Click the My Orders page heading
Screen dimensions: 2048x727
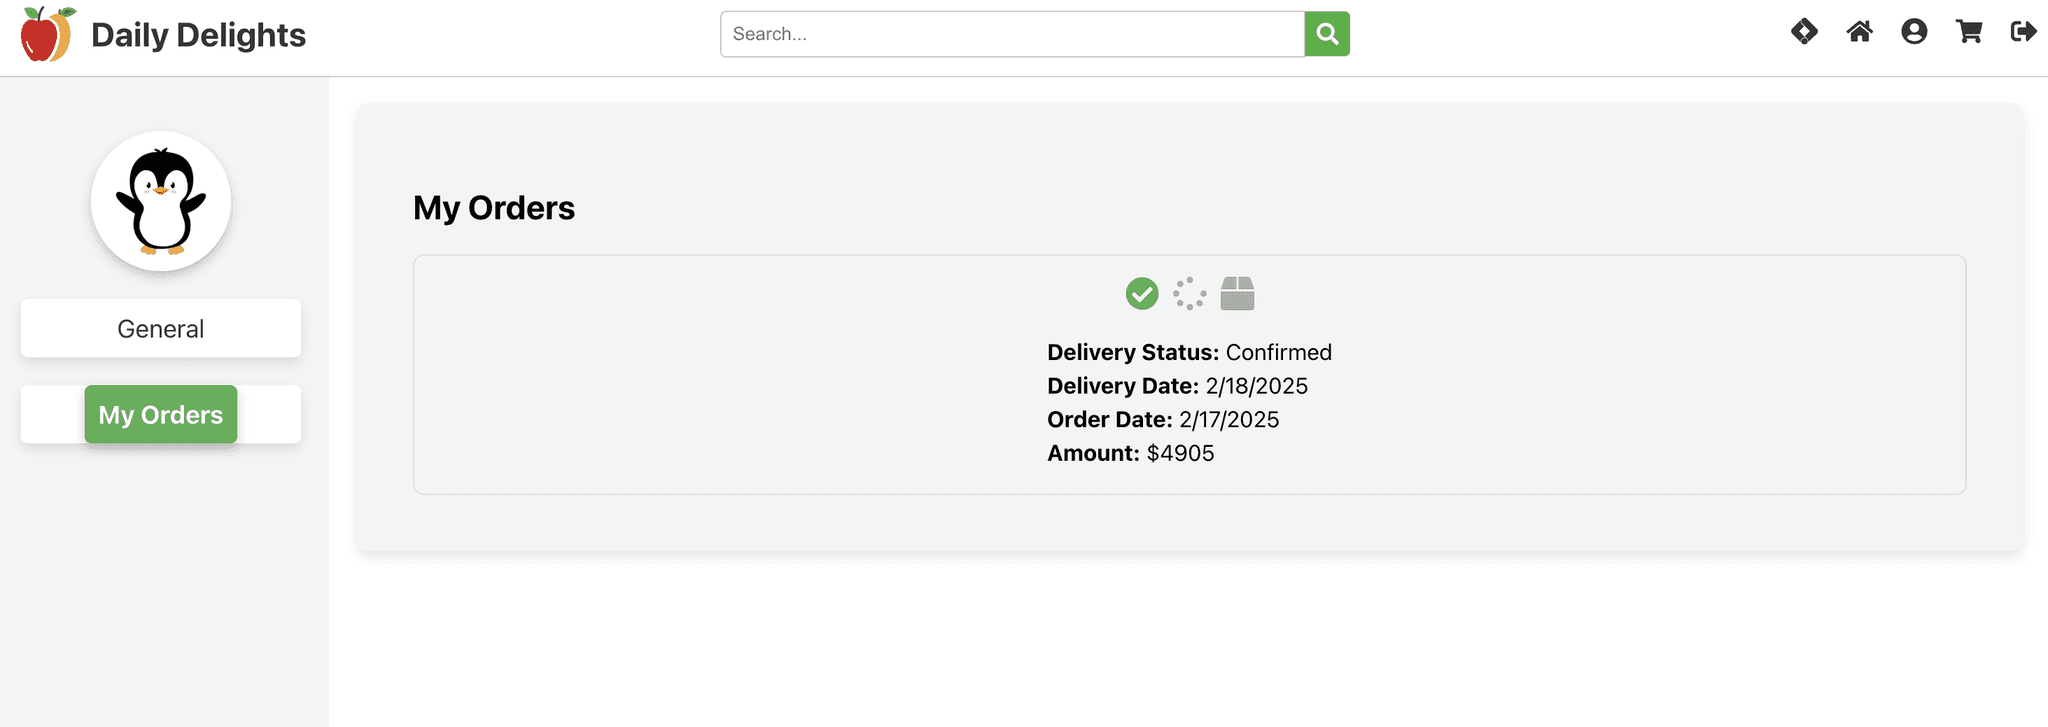pyautogui.click(x=494, y=208)
